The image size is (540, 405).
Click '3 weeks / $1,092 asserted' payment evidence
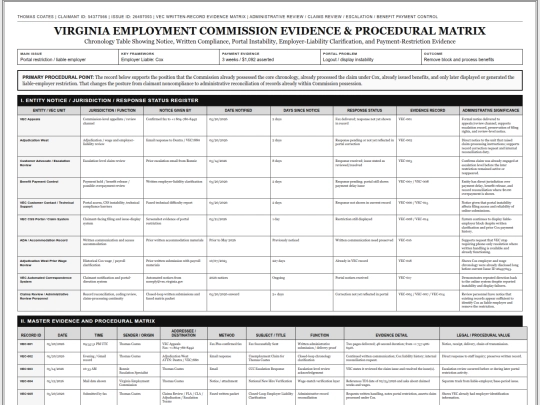coord(248,60)
